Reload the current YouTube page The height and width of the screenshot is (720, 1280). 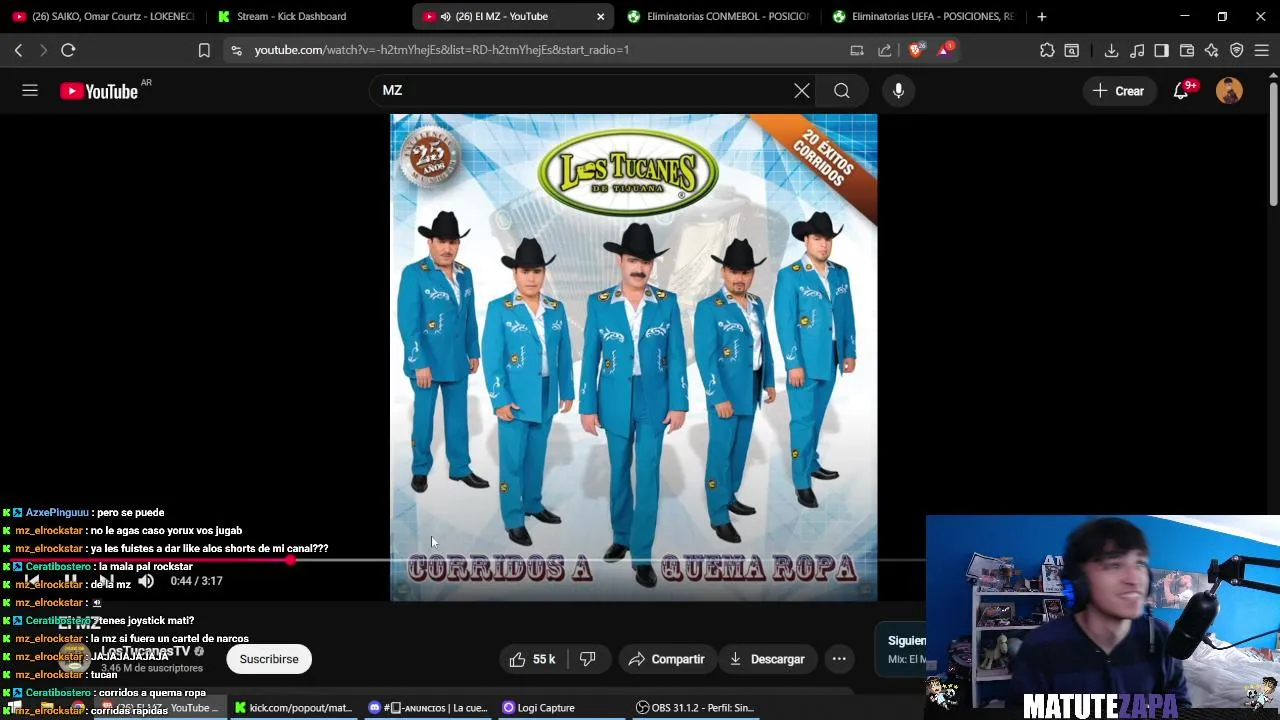click(x=68, y=50)
